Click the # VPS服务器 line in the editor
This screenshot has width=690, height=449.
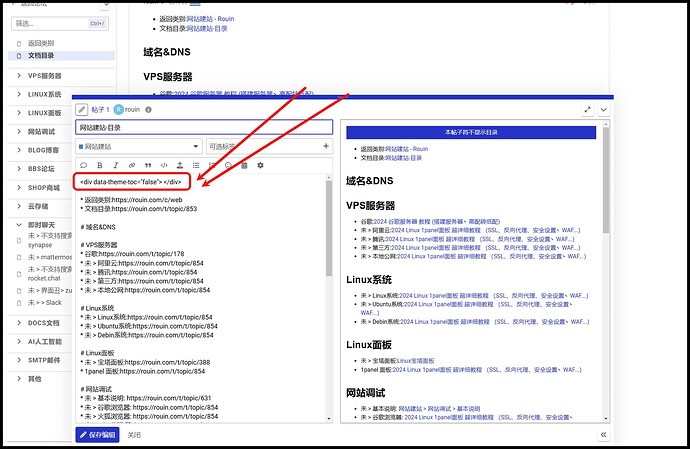pos(99,245)
